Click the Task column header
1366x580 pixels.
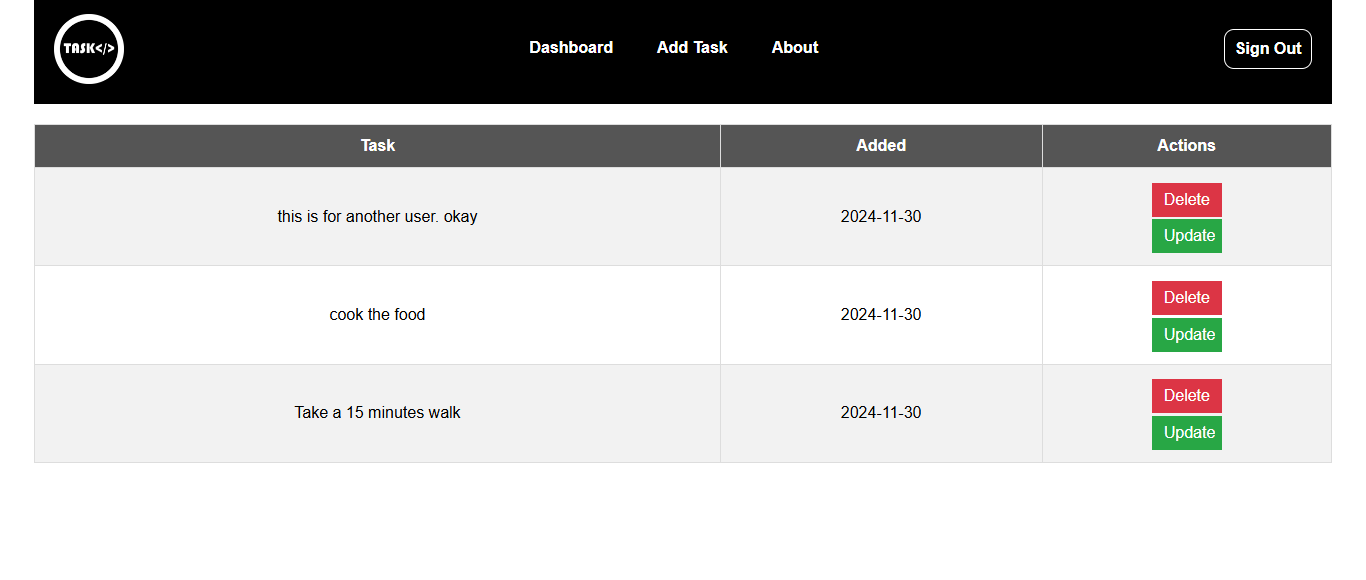coord(378,146)
